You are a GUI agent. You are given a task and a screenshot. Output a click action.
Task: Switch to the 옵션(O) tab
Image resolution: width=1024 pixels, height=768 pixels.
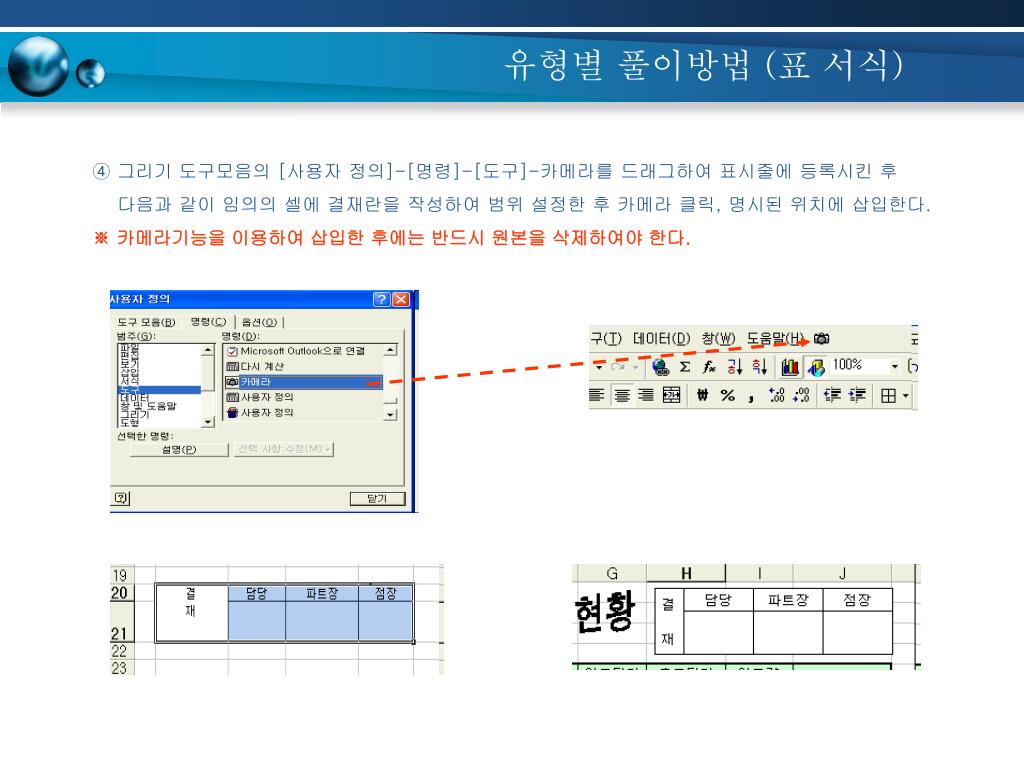[259, 322]
